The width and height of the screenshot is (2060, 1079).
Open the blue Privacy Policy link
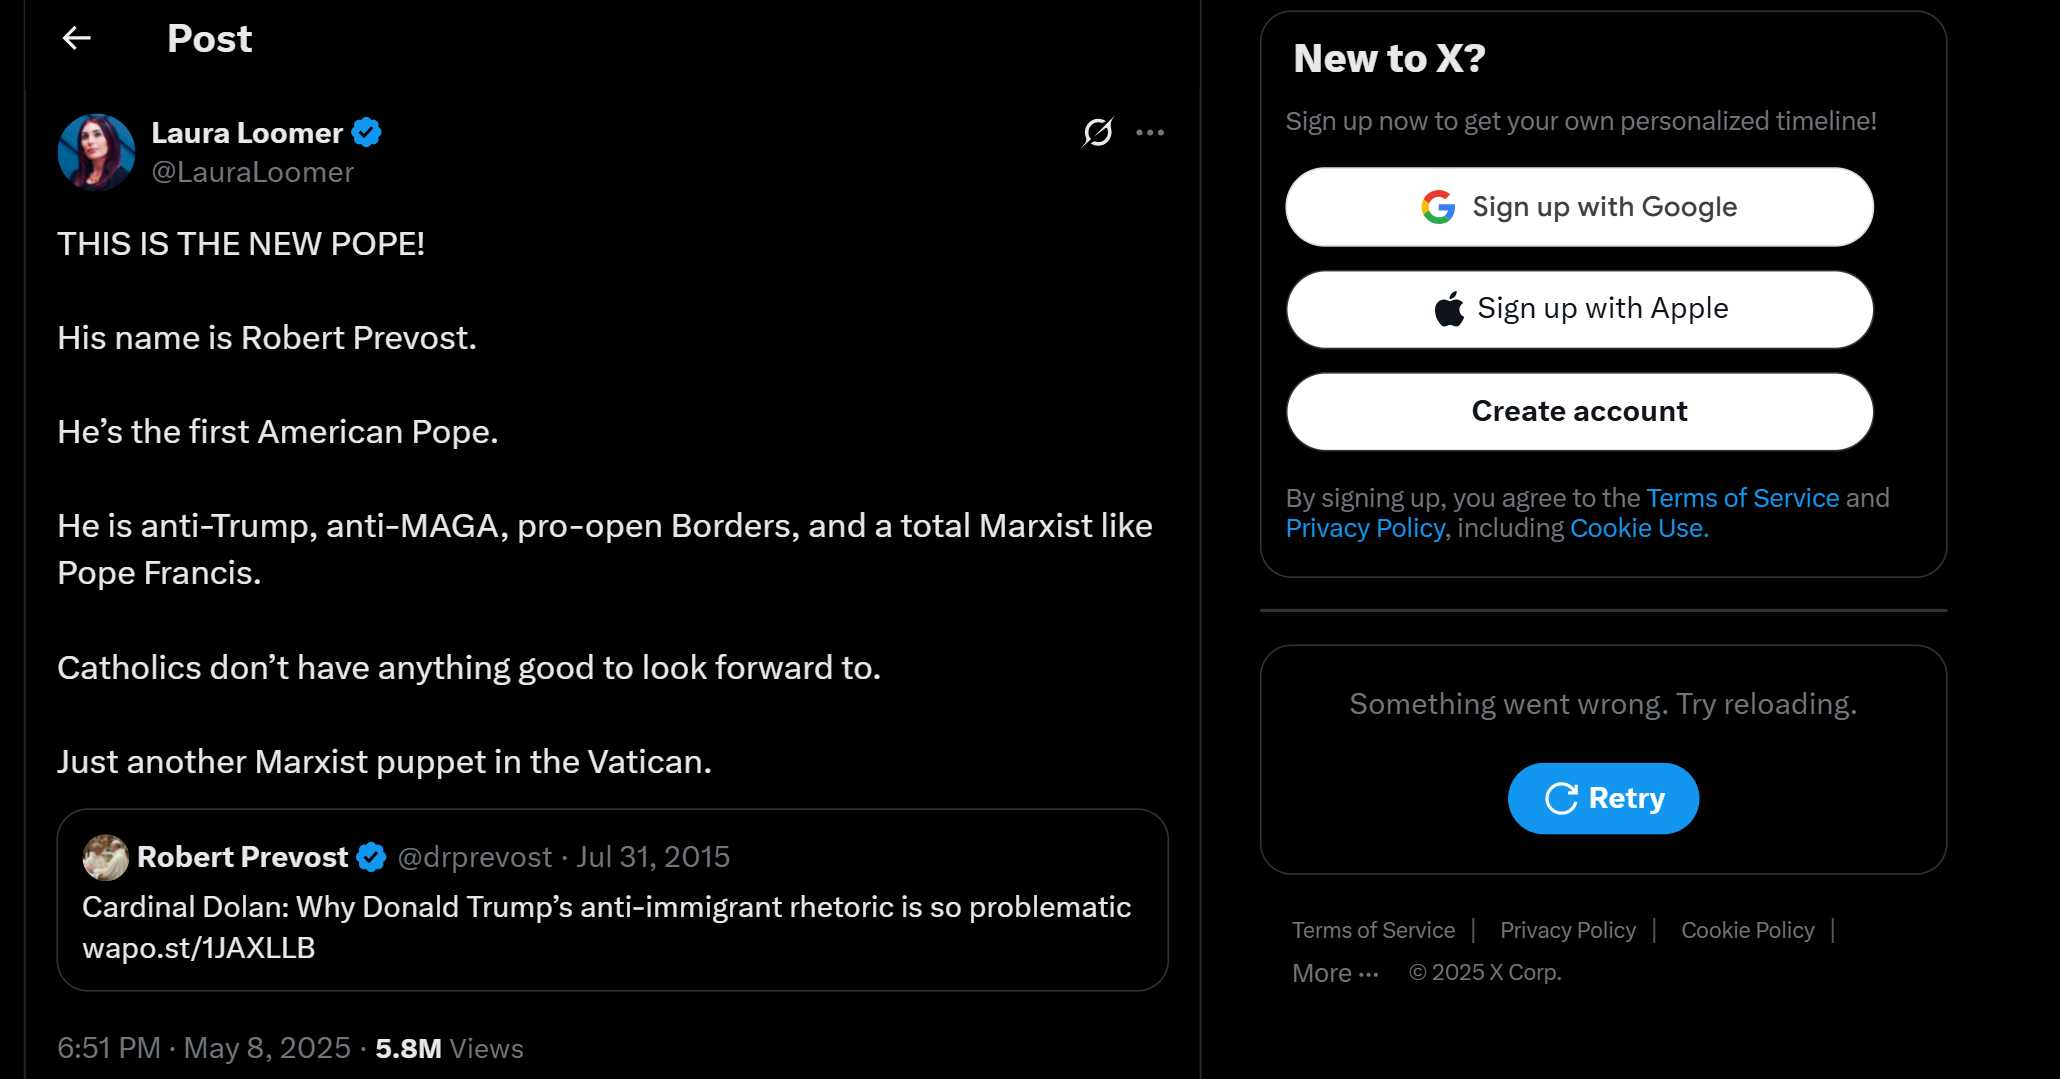point(1365,528)
